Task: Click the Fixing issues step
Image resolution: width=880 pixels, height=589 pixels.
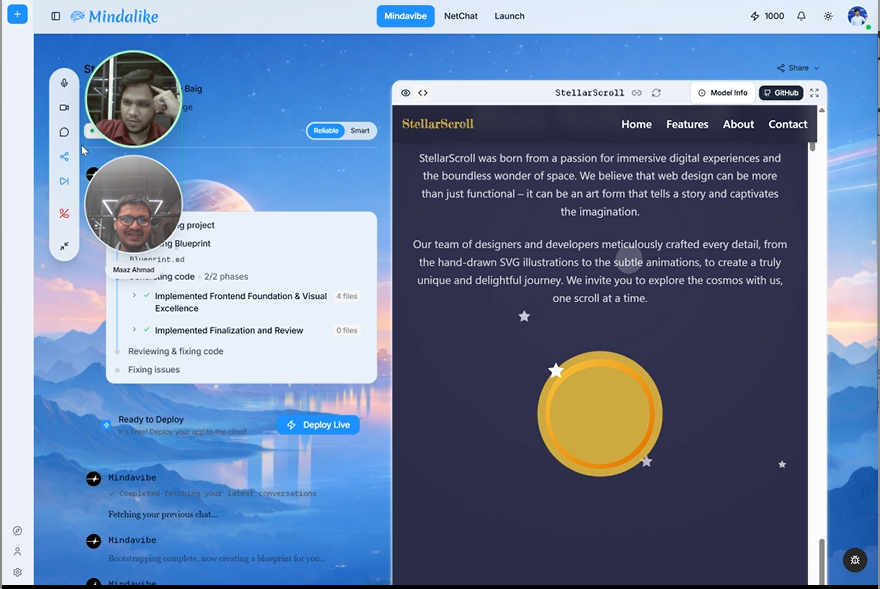Action: pos(154,369)
